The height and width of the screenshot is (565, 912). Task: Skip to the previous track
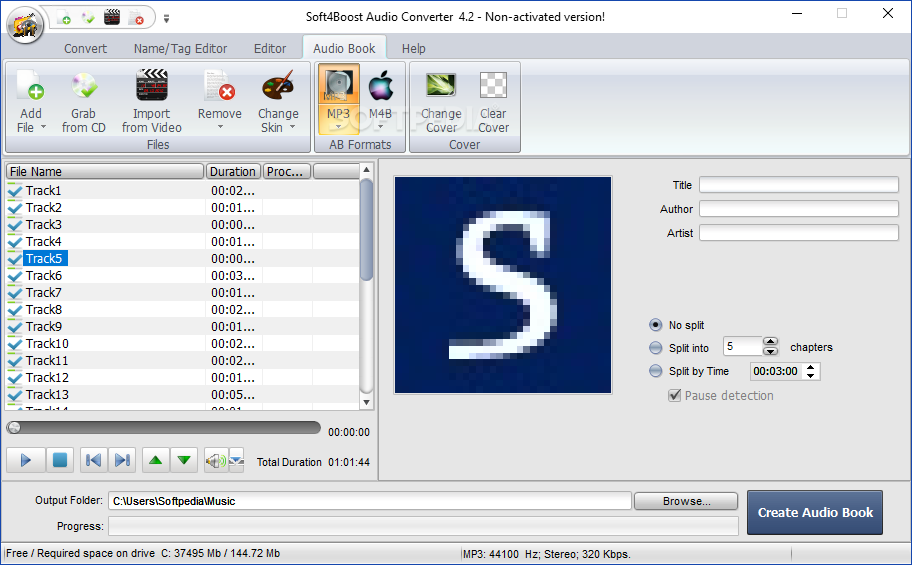point(93,460)
